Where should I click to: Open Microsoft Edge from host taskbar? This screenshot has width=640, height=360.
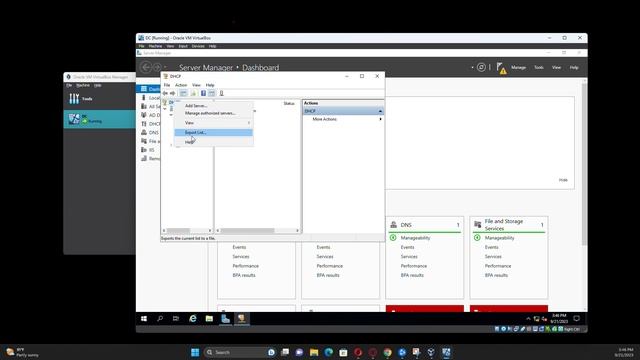pyautogui.click(x=329, y=352)
